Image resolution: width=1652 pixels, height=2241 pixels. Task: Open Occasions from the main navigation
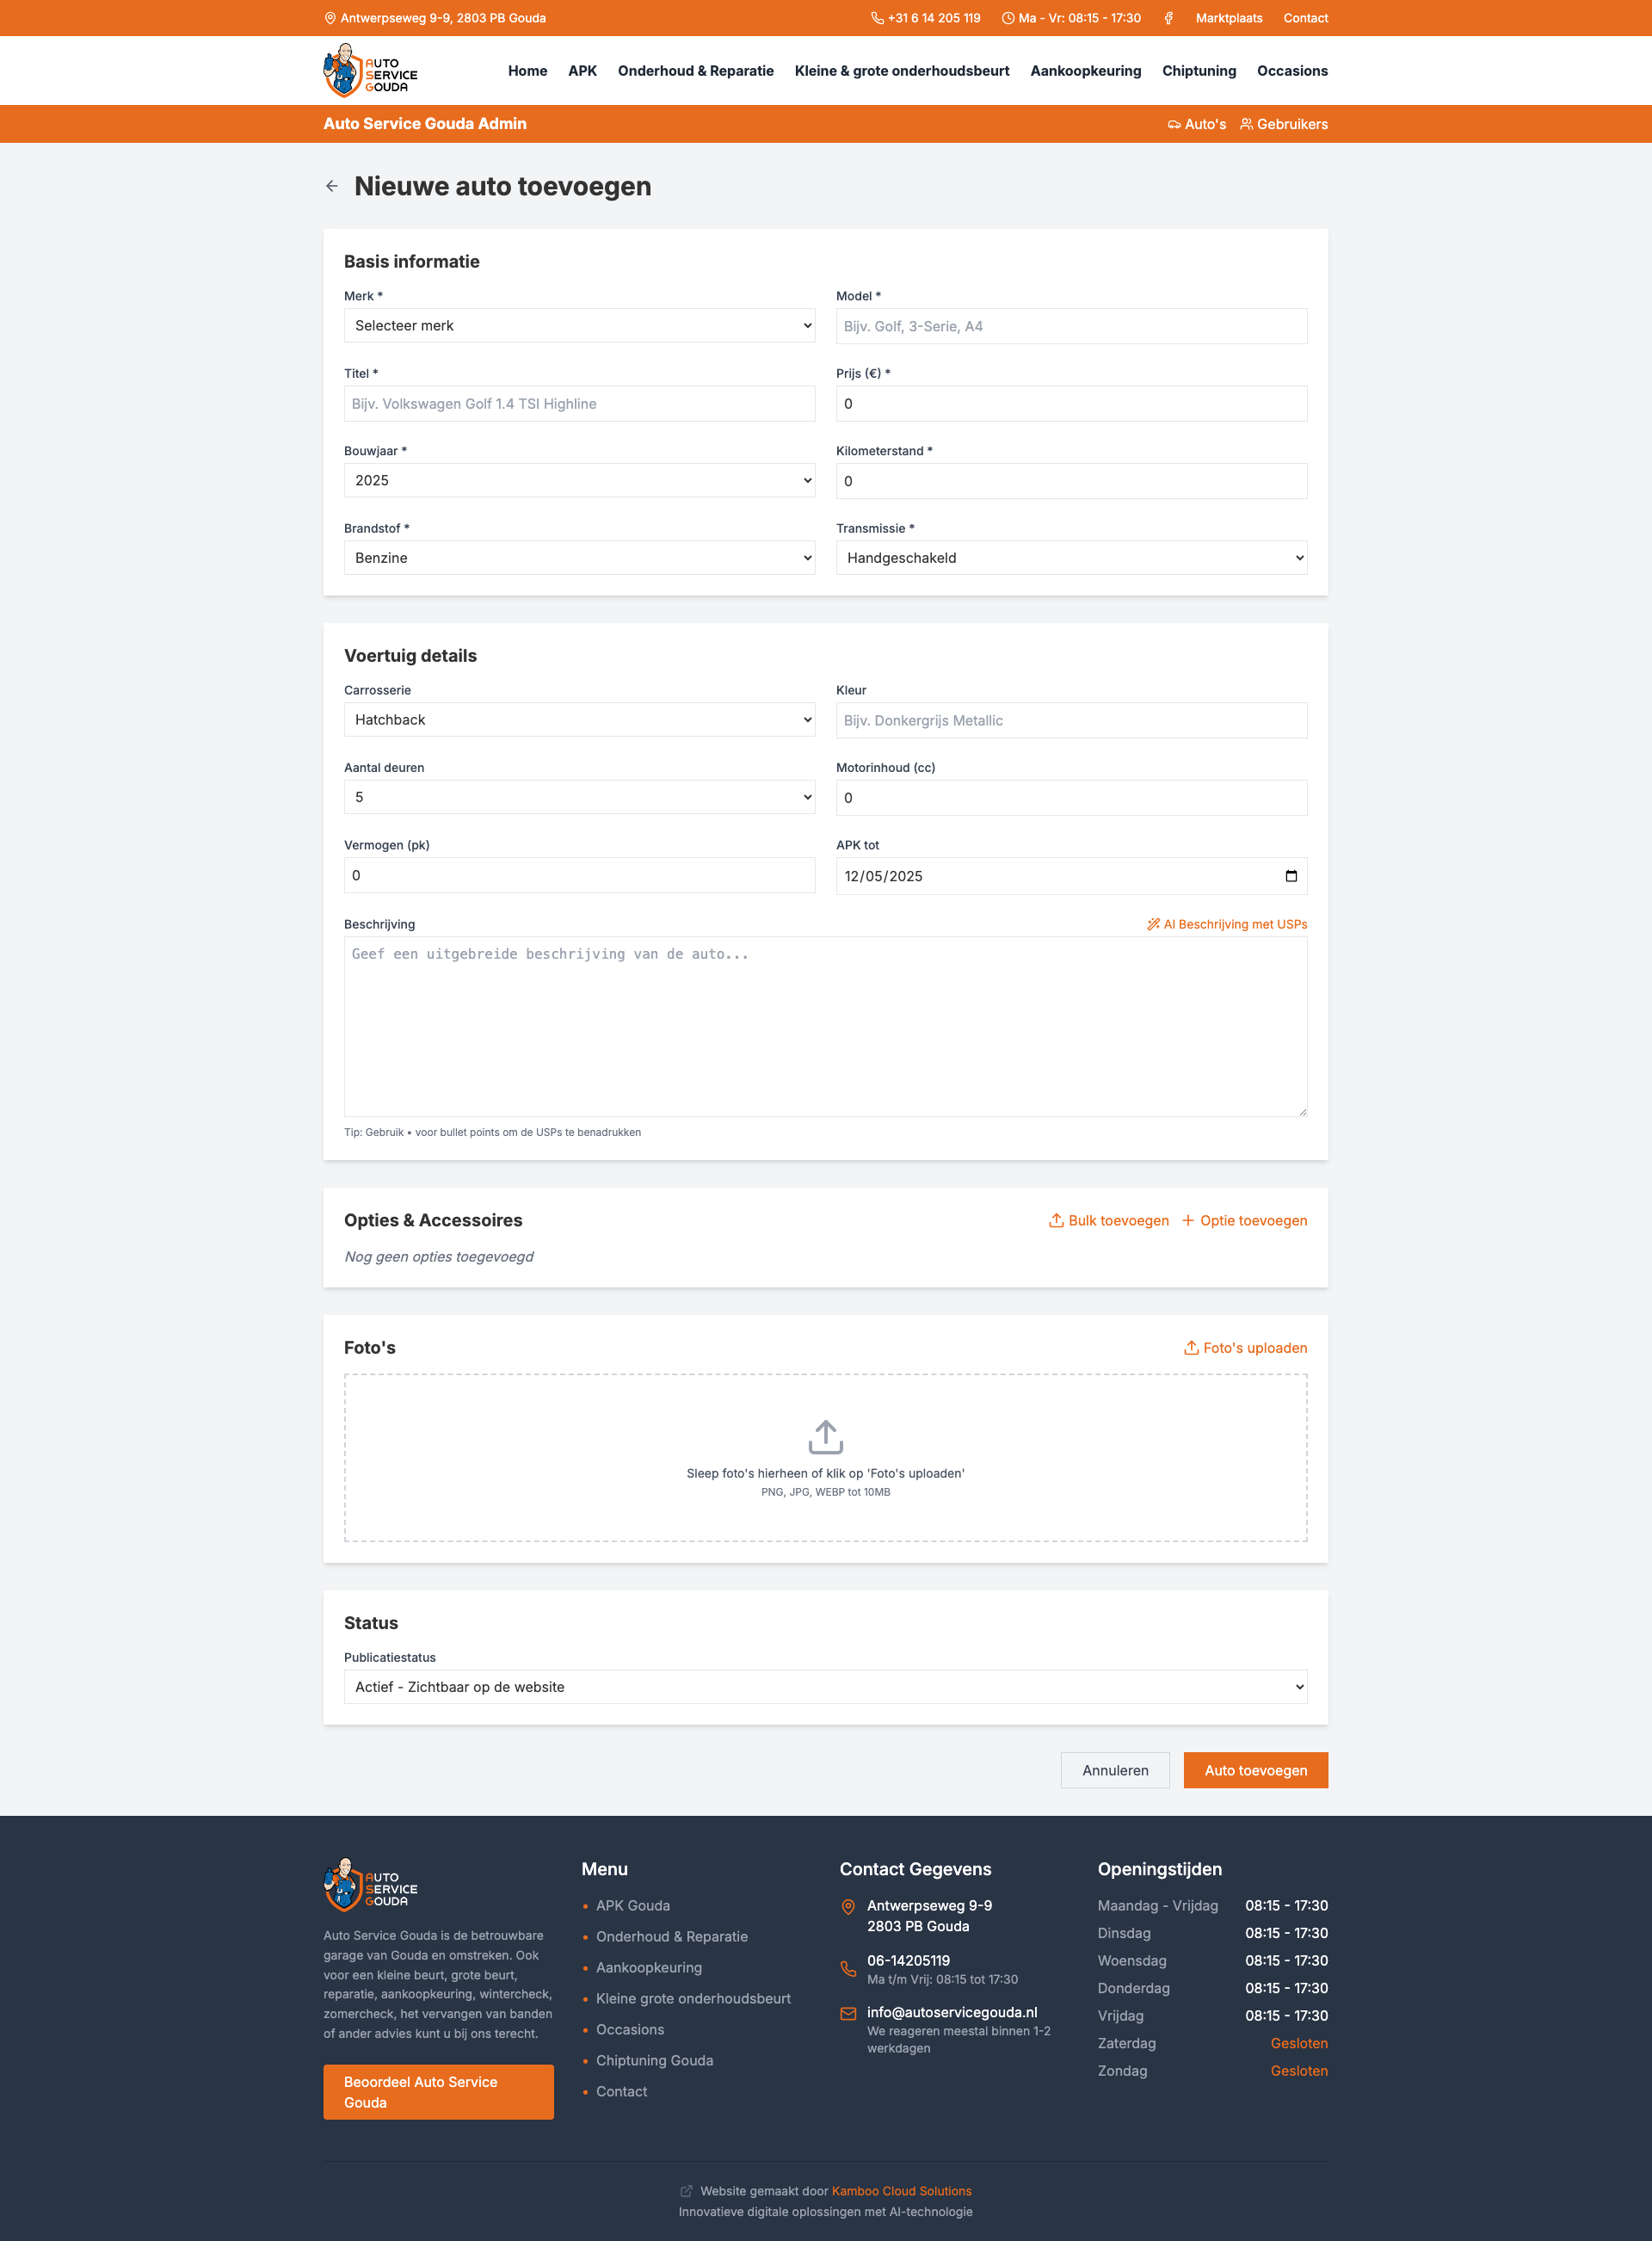point(1292,70)
